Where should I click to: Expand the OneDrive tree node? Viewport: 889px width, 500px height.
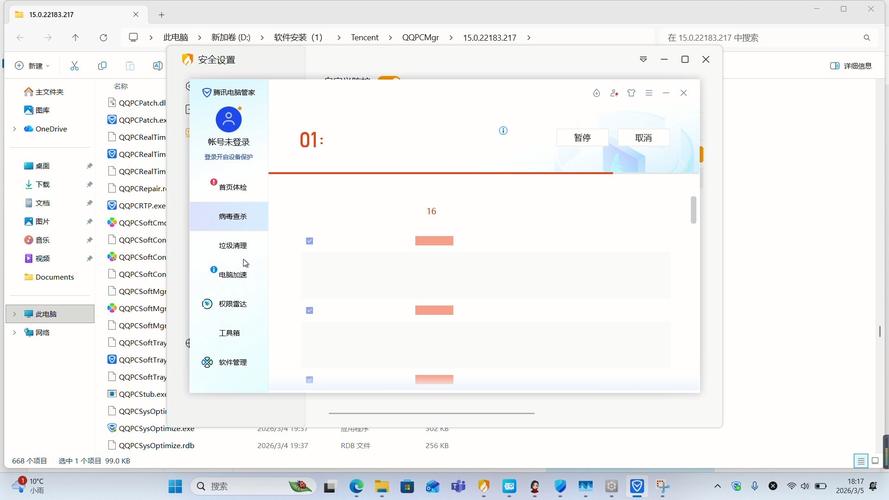point(15,129)
